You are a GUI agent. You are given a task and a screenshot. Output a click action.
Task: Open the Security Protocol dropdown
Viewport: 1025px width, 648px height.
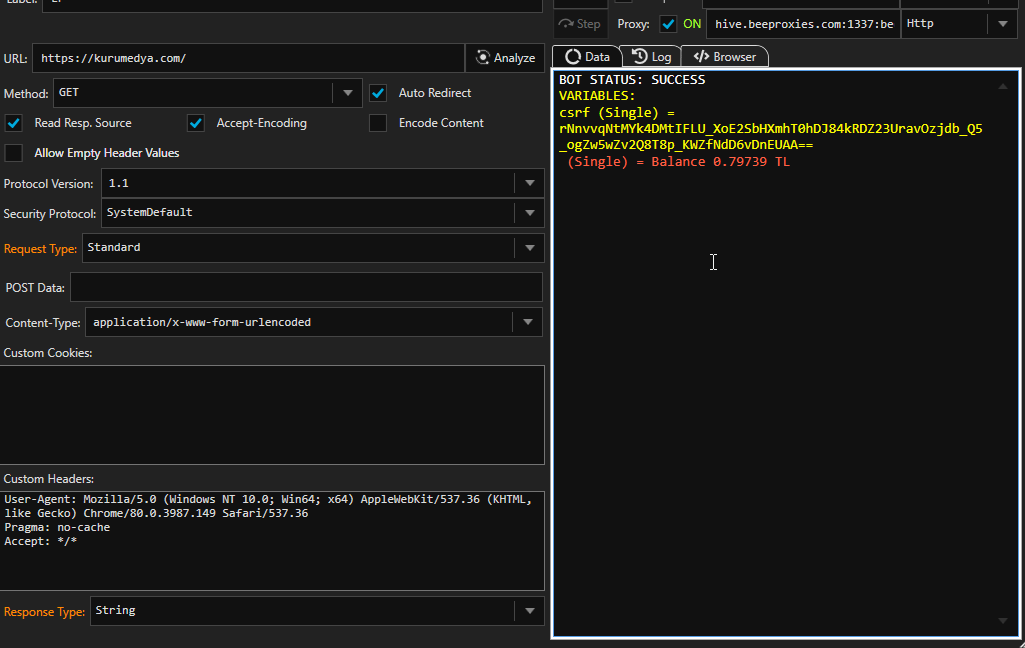click(x=528, y=213)
